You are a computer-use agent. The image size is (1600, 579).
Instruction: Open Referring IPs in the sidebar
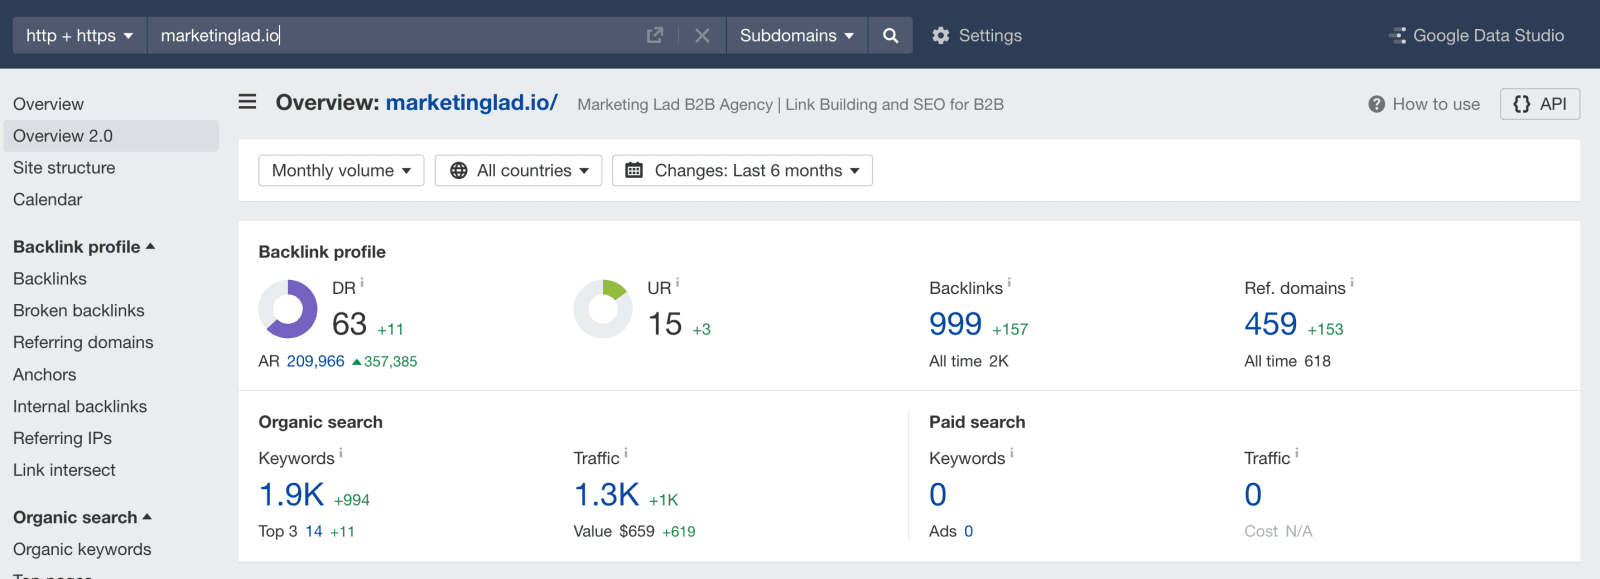[x=62, y=438]
